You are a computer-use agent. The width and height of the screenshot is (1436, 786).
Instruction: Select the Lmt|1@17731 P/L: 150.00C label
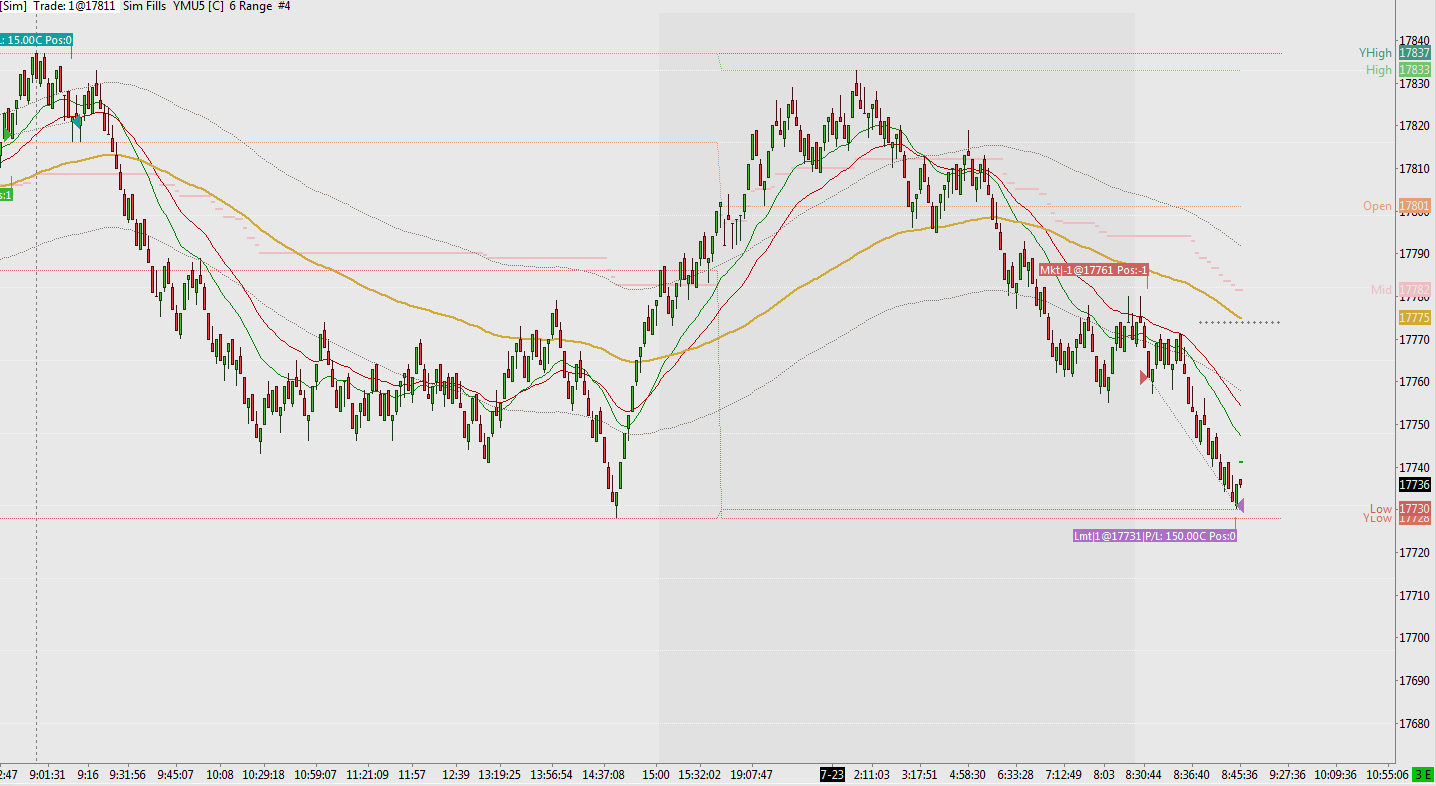1154,536
